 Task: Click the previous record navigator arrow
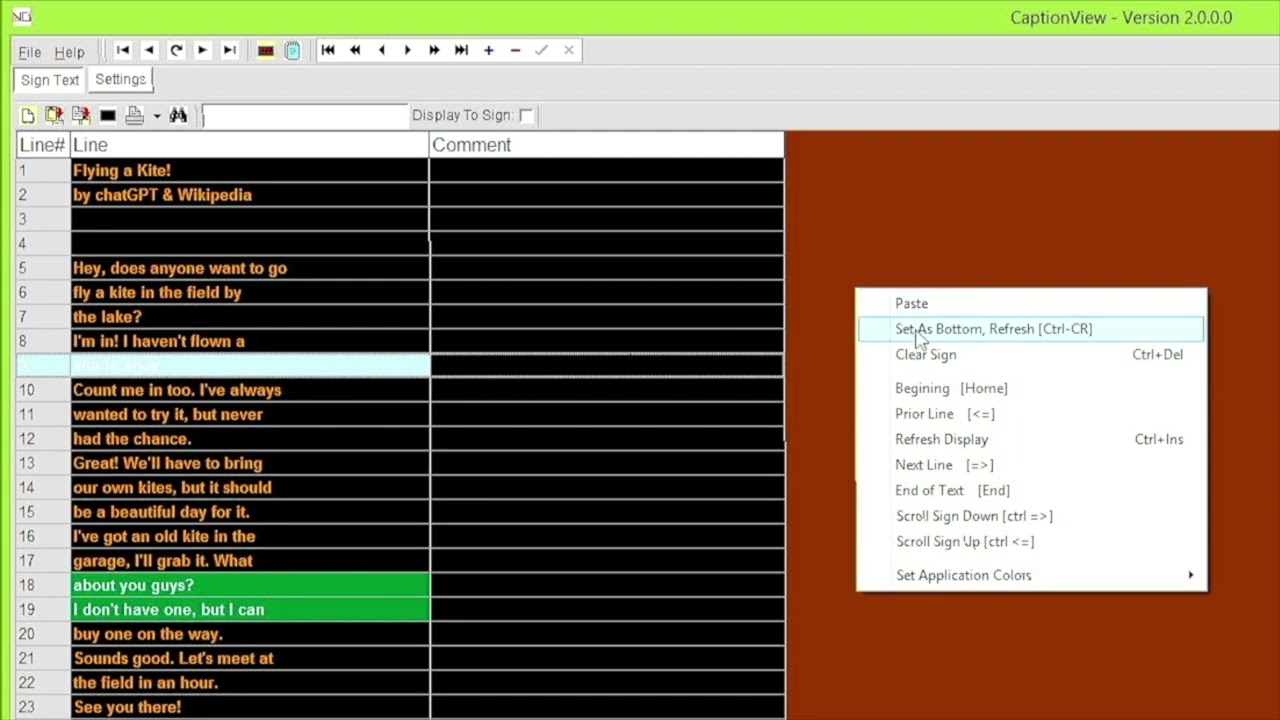[x=381, y=50]
